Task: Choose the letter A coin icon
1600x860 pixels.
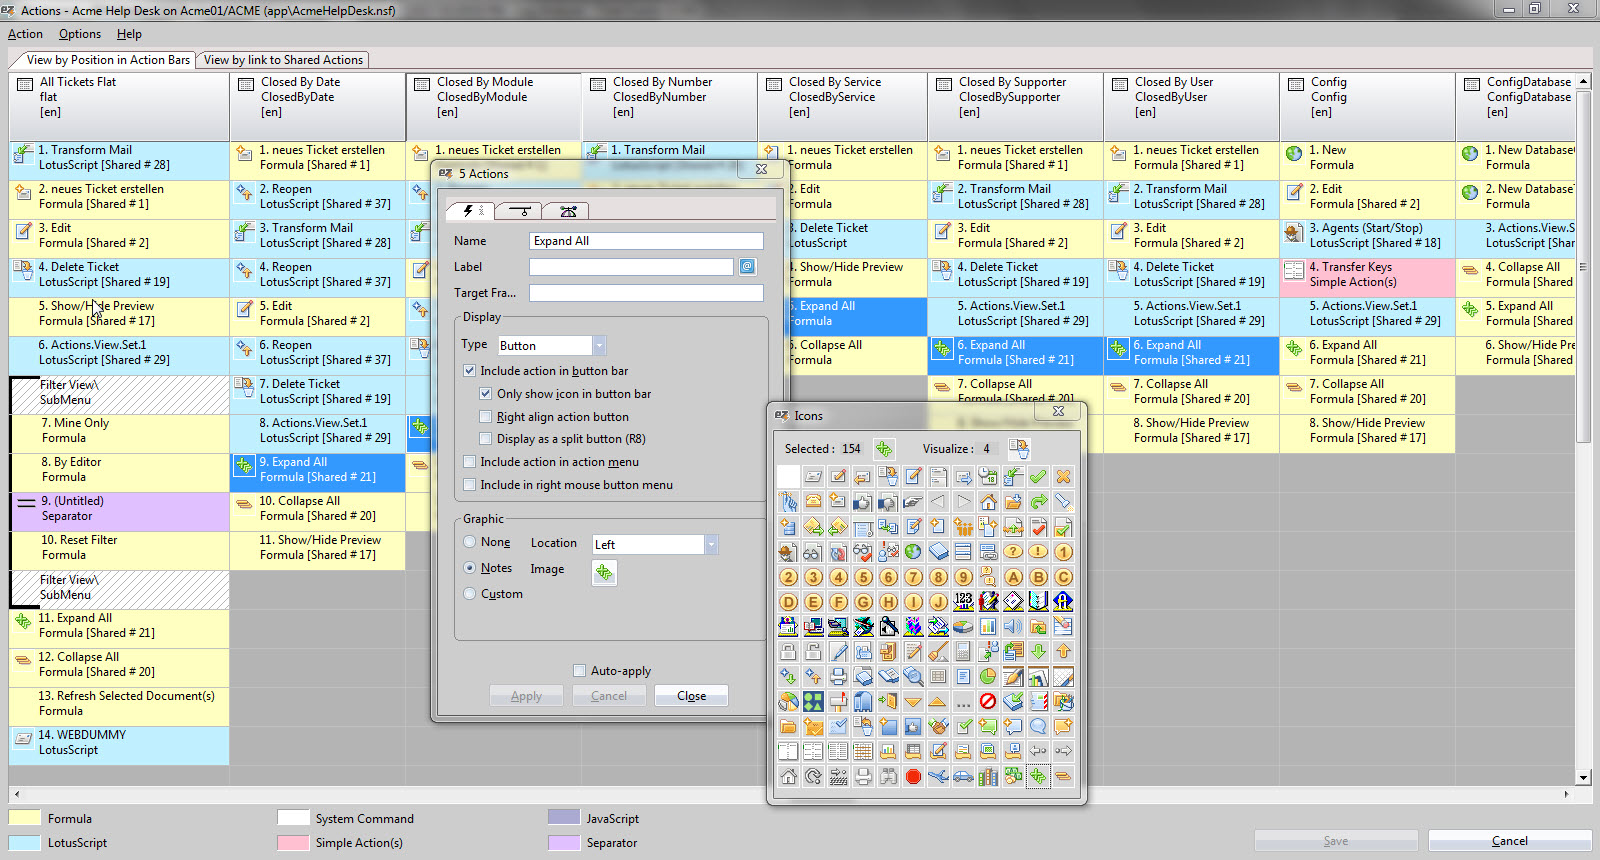Action: (x=1014, y=577)
